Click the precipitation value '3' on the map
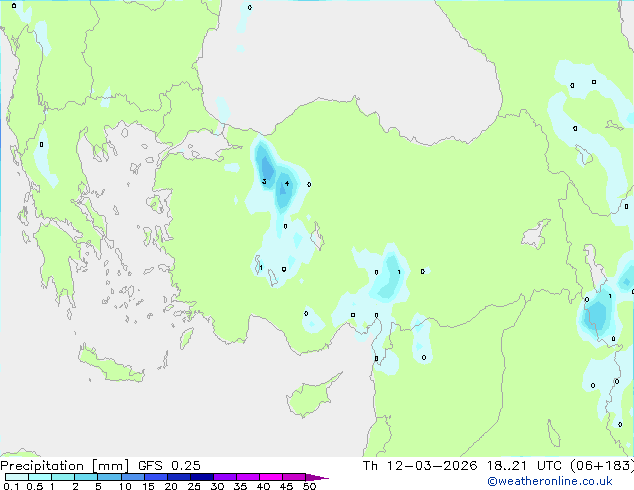The width and height of the screenshot is (634, 490). pyautogui.click(x=264, y=182)
